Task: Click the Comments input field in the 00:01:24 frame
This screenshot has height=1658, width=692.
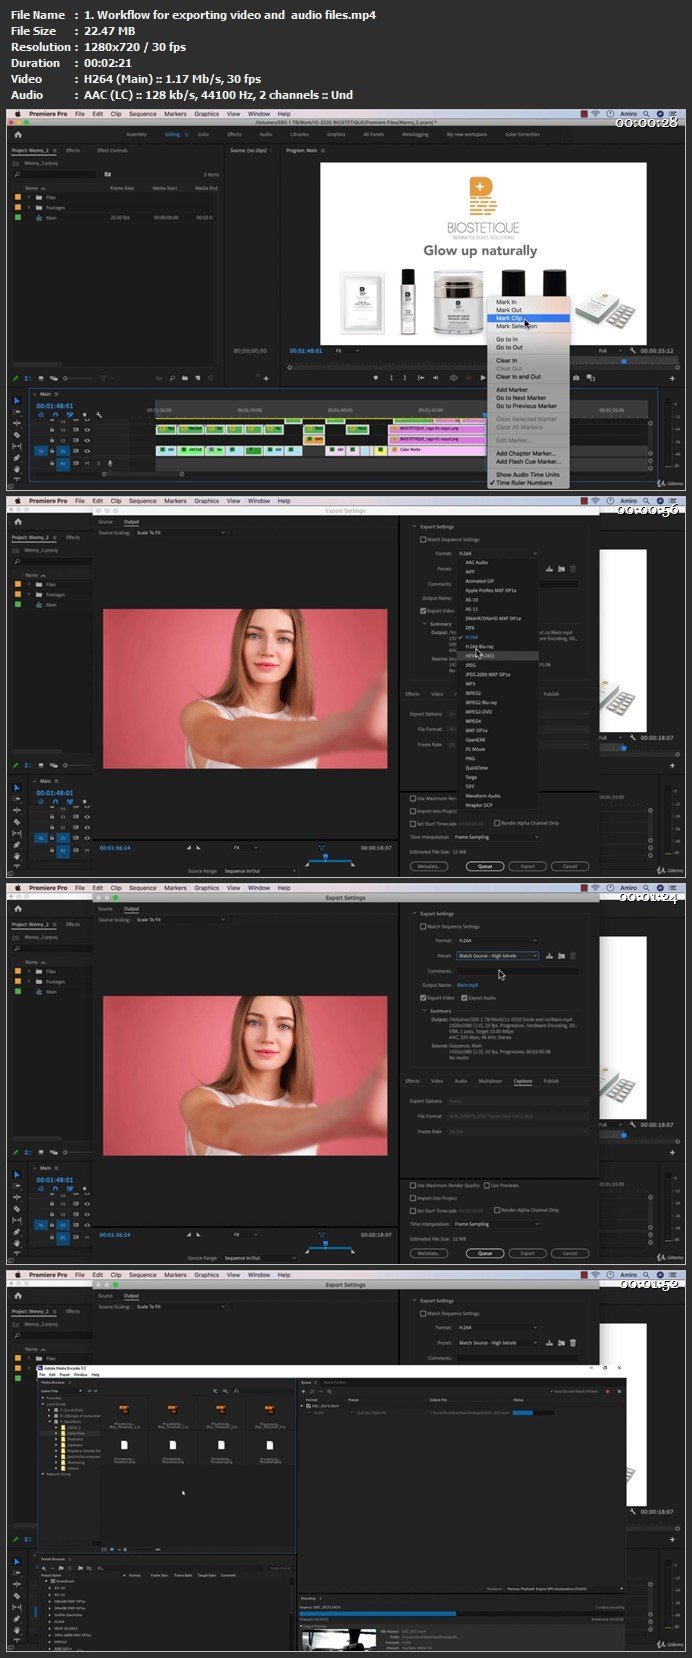Action: (517, 971)
